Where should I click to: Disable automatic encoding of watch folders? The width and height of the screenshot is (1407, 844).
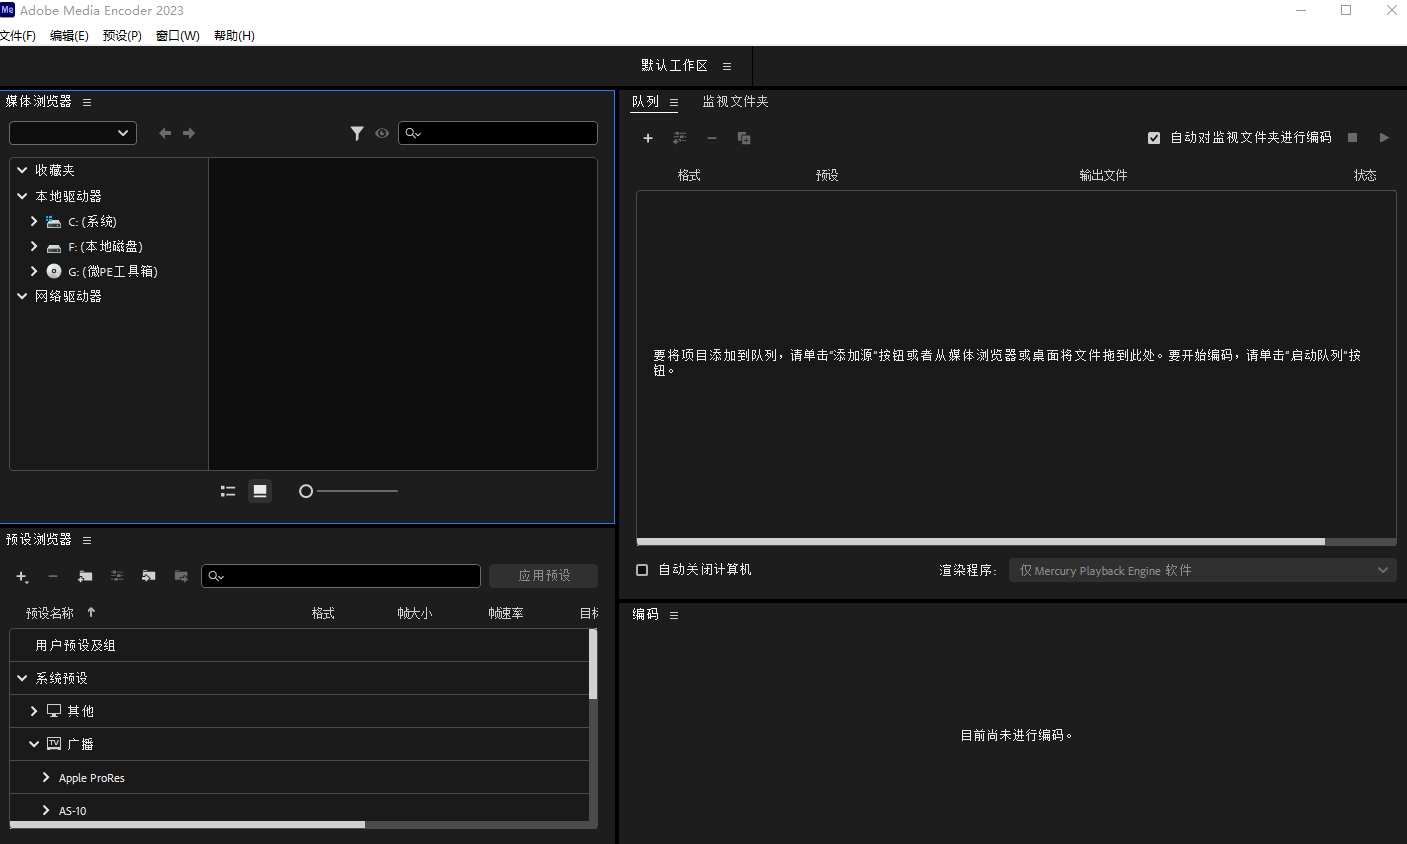[1154, 137]
